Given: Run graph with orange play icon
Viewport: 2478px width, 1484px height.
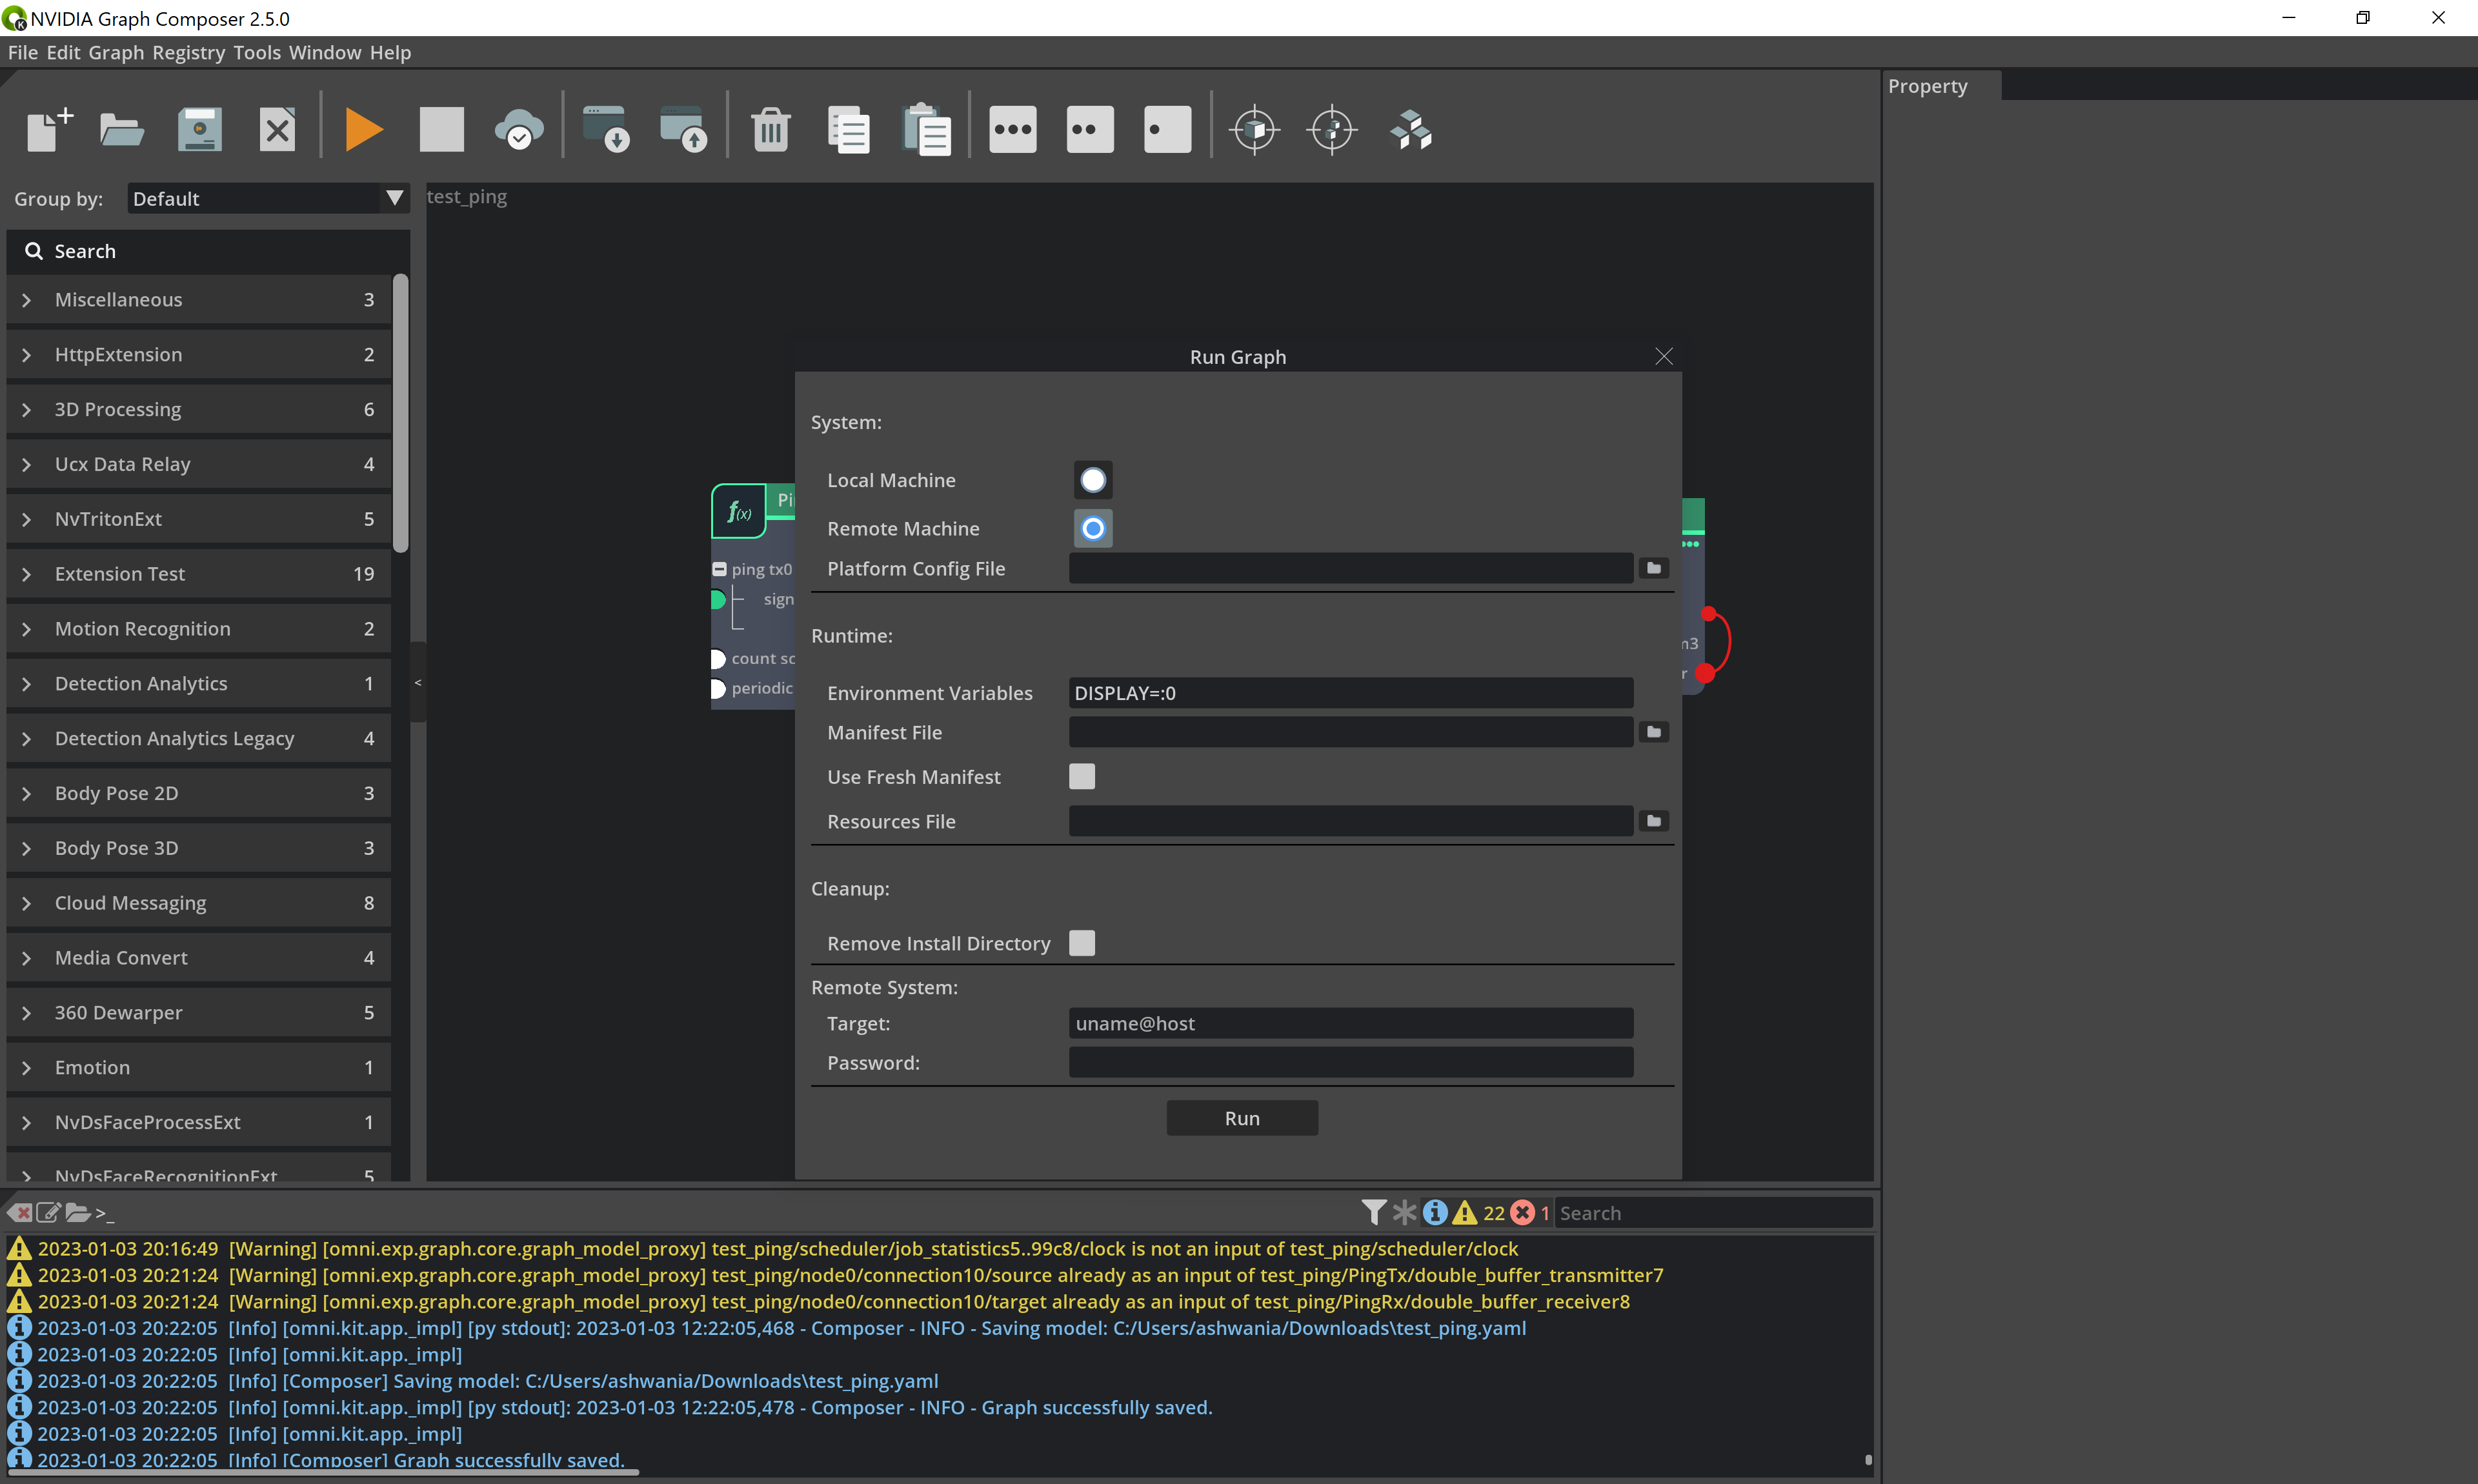Looking at the screenshot, I should pos(363,130).
